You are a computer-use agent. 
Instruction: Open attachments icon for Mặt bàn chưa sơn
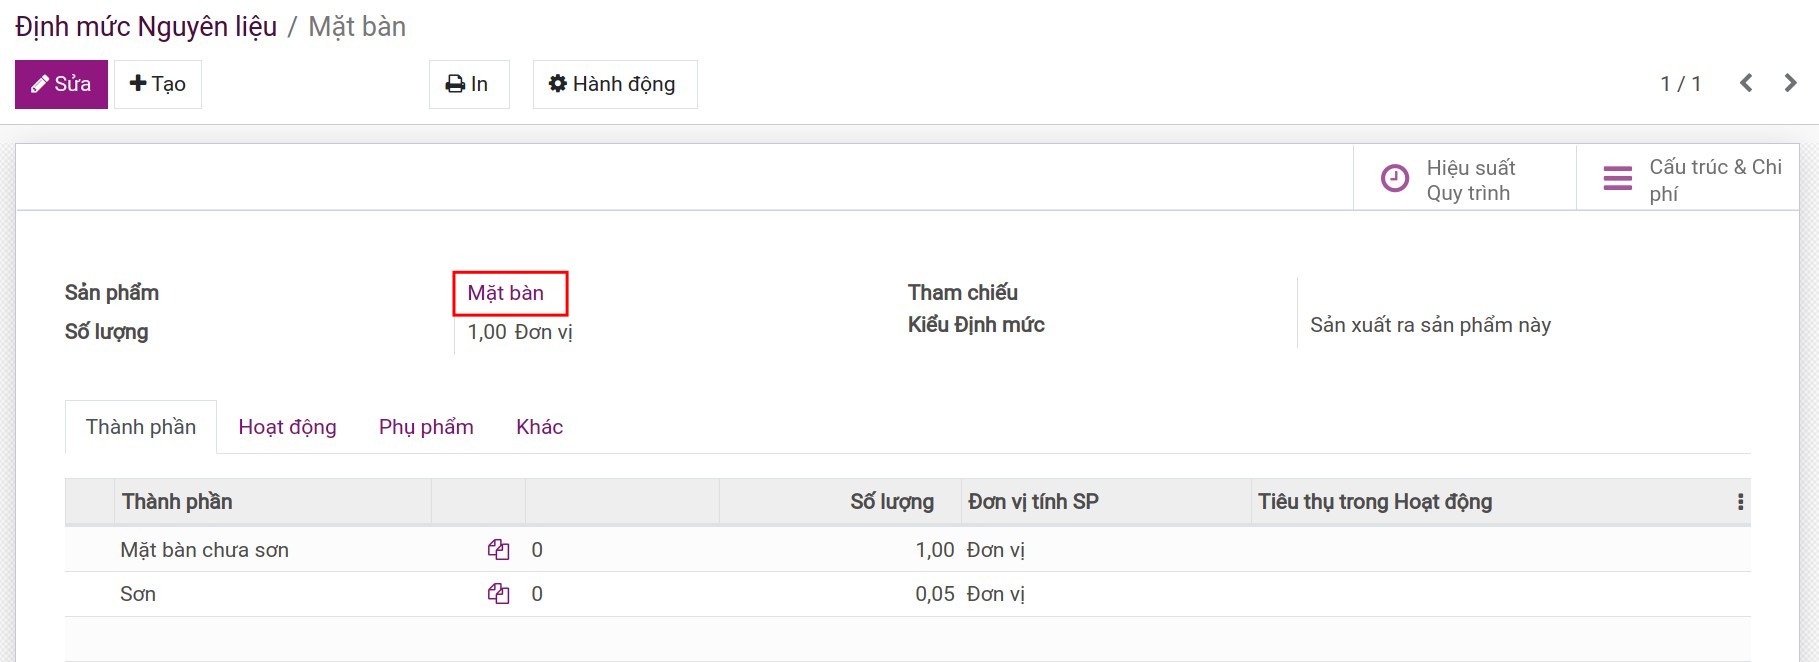pyautogui.click(x=498, y=550)
